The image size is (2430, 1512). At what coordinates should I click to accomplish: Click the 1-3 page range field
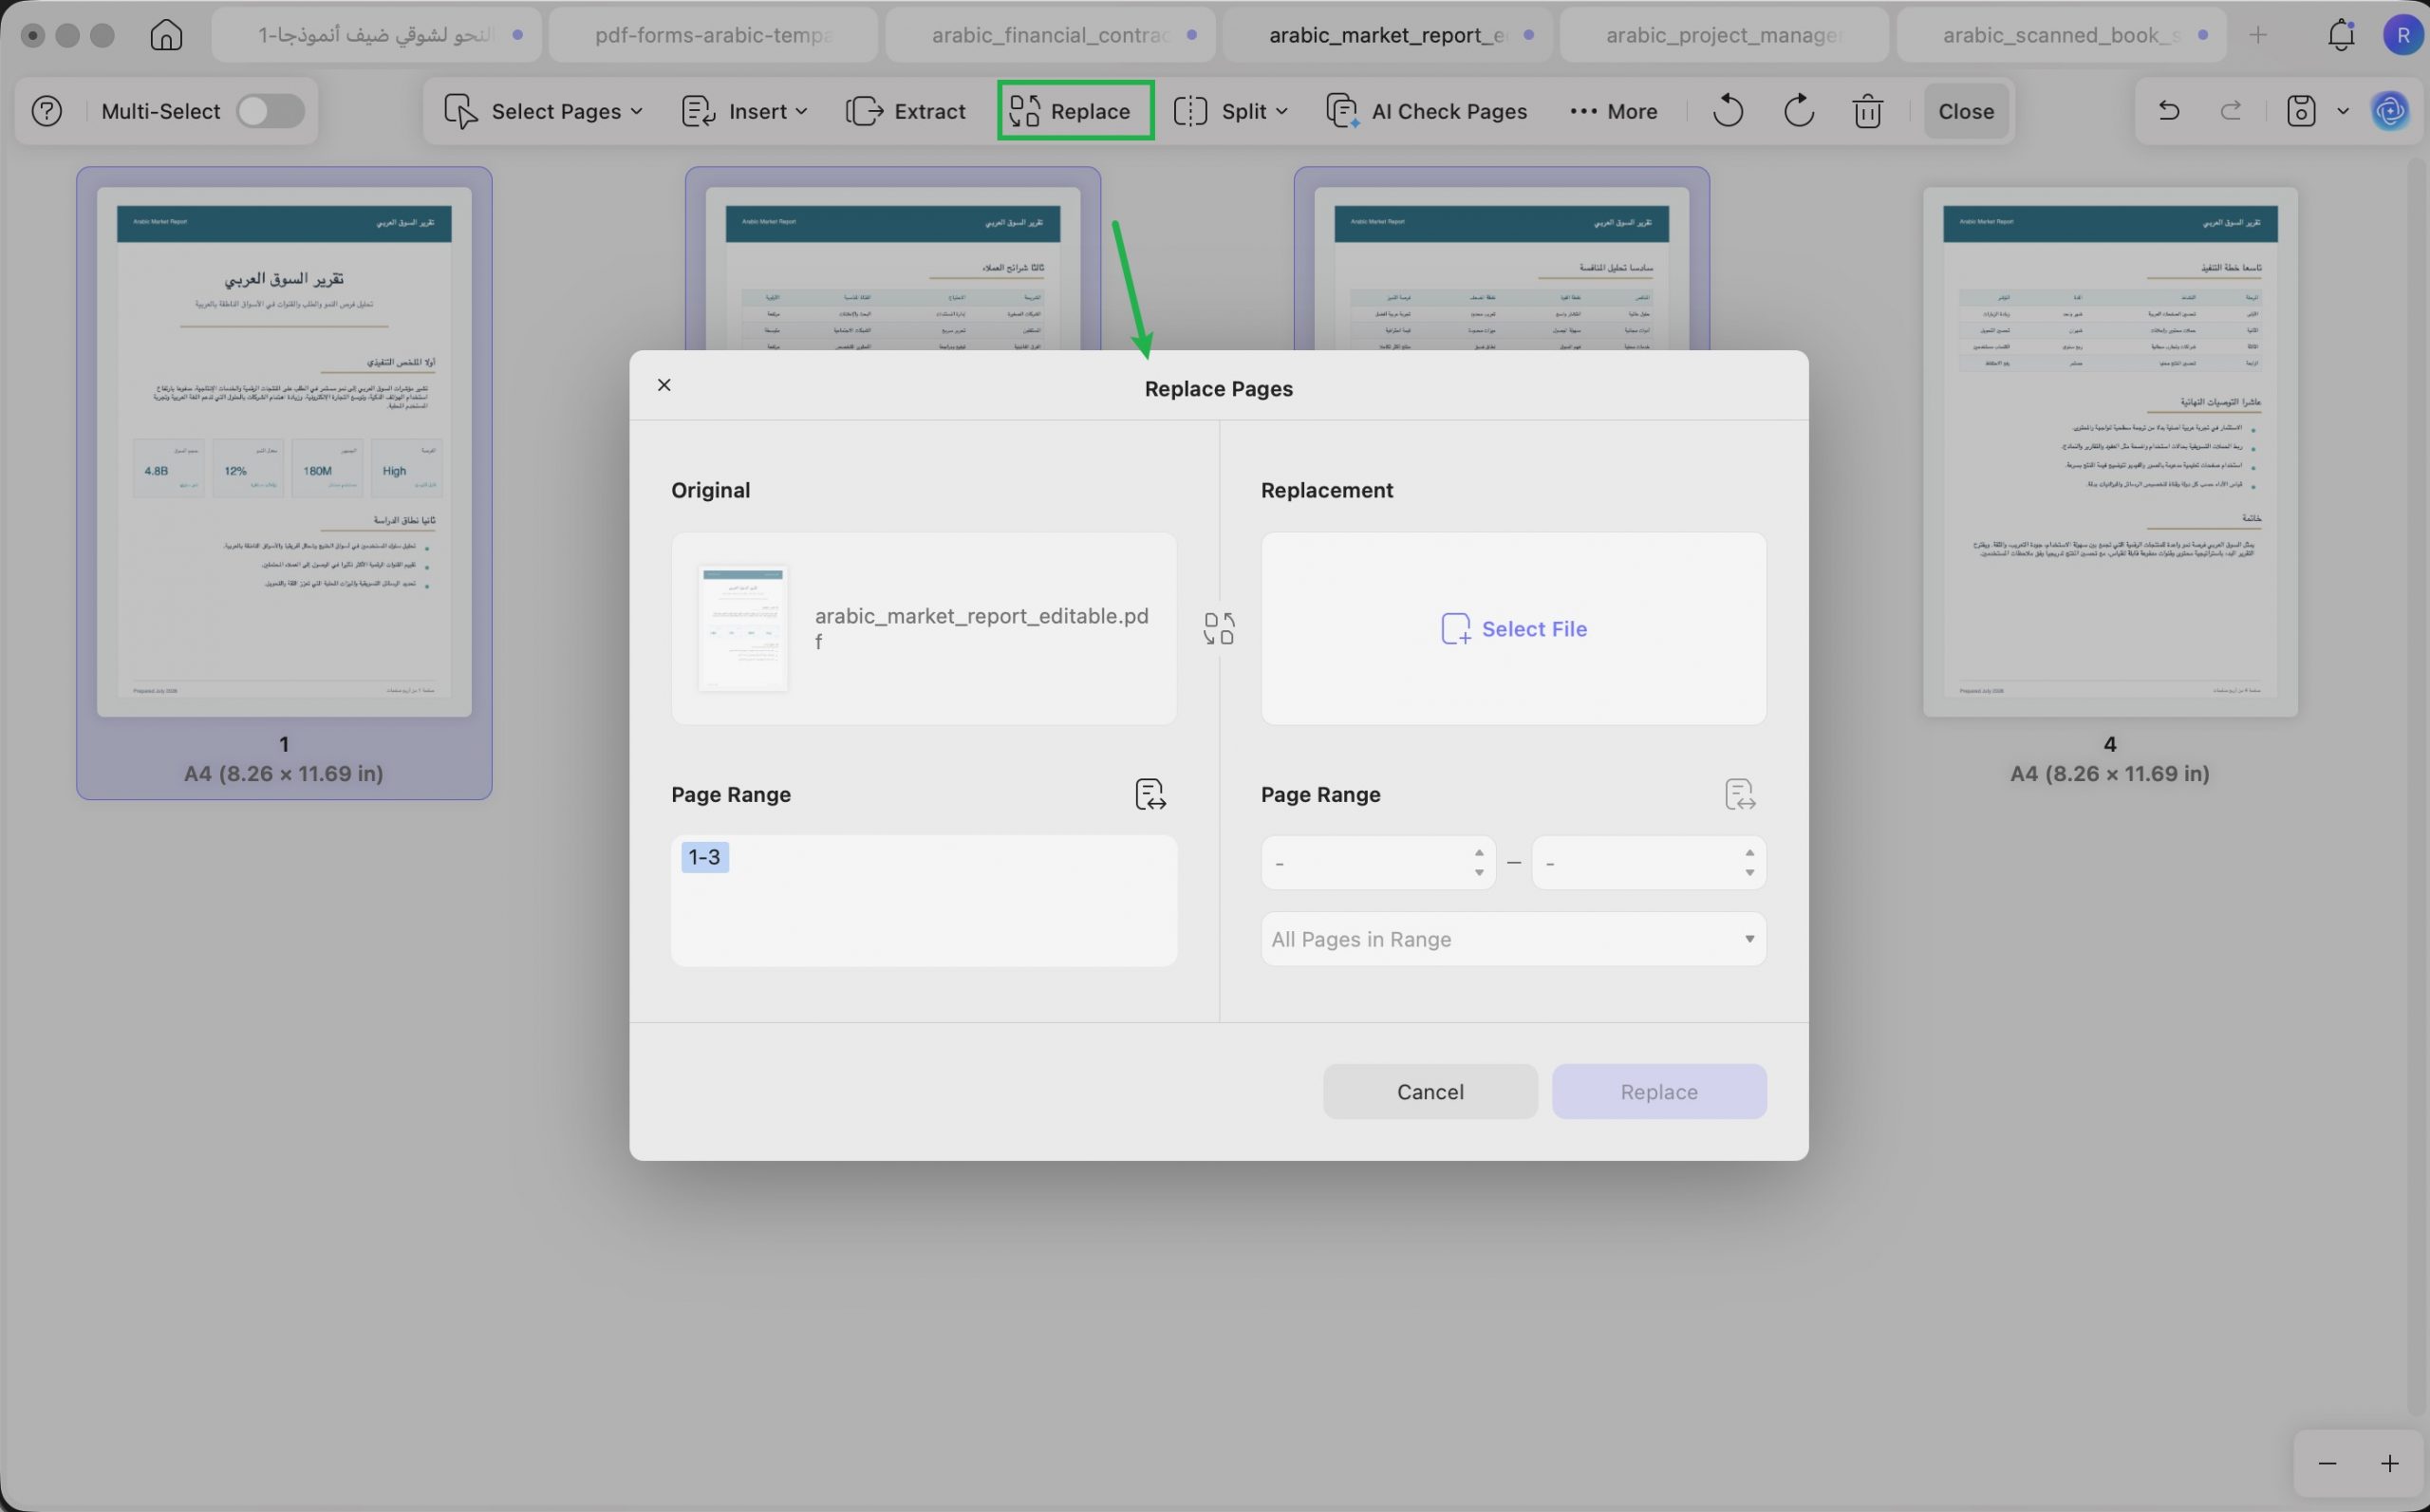[x=923, y=900]
